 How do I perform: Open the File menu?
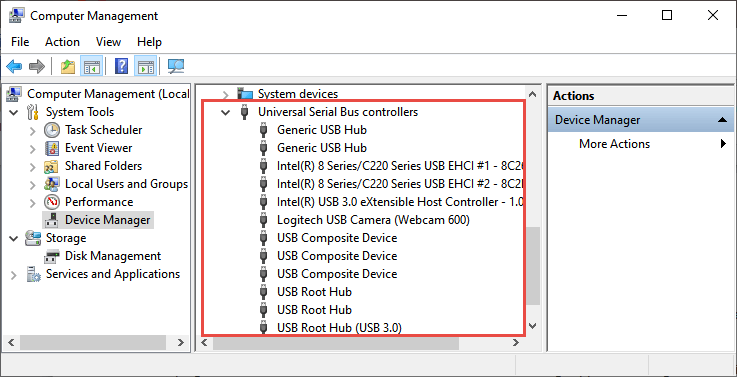pos(20,42)
